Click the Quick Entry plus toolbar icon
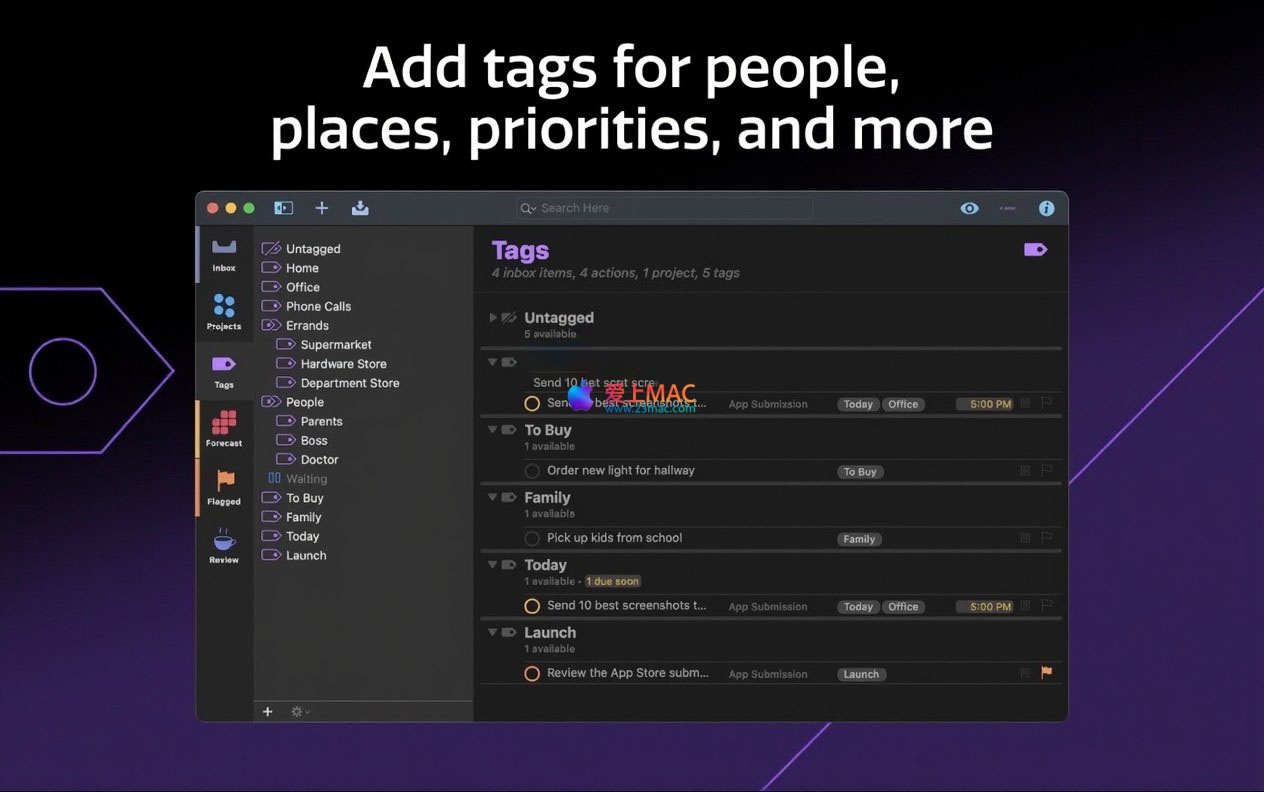Viewport: 1264px width, 792px height. pyautogui.click(x=321, y=208)
